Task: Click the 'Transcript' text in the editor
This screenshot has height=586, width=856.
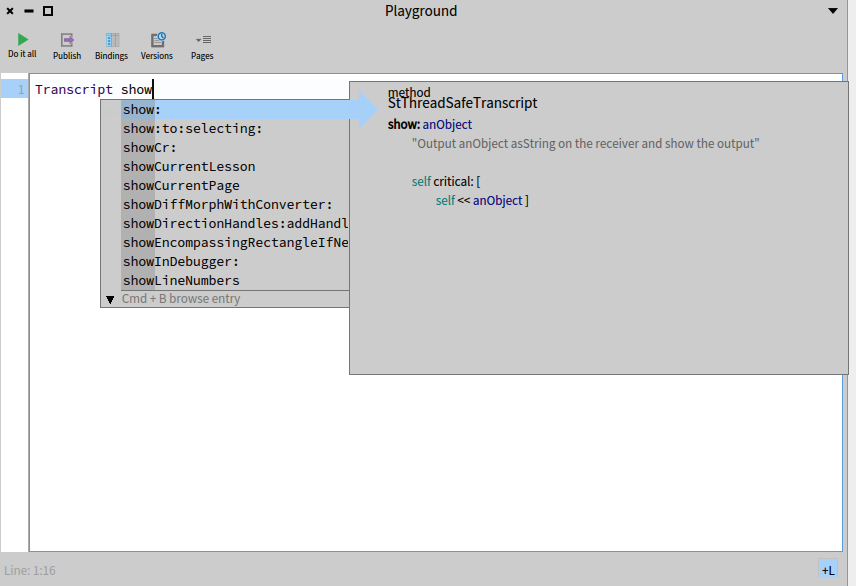Action: pyautogui.click(x=73, y=90)
